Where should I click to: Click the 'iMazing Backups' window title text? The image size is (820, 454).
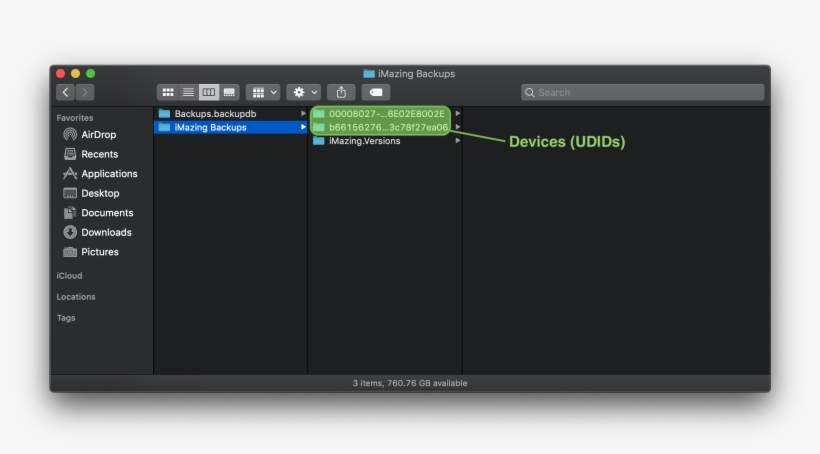pyautogui.click(x=416, y=74)
